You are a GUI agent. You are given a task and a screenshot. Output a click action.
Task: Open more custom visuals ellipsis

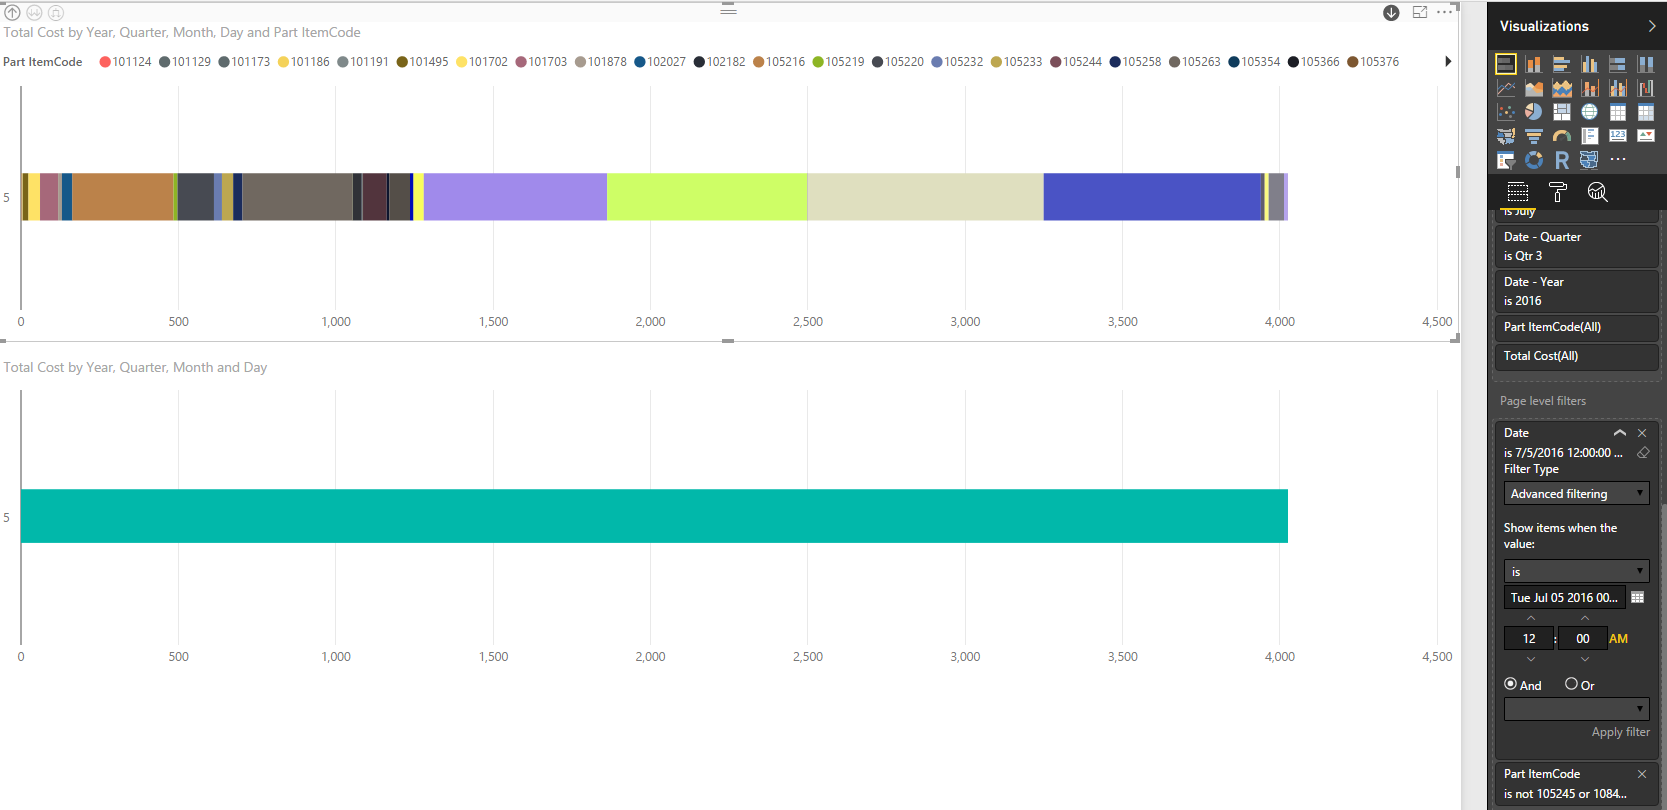[x=1617, y=160]
